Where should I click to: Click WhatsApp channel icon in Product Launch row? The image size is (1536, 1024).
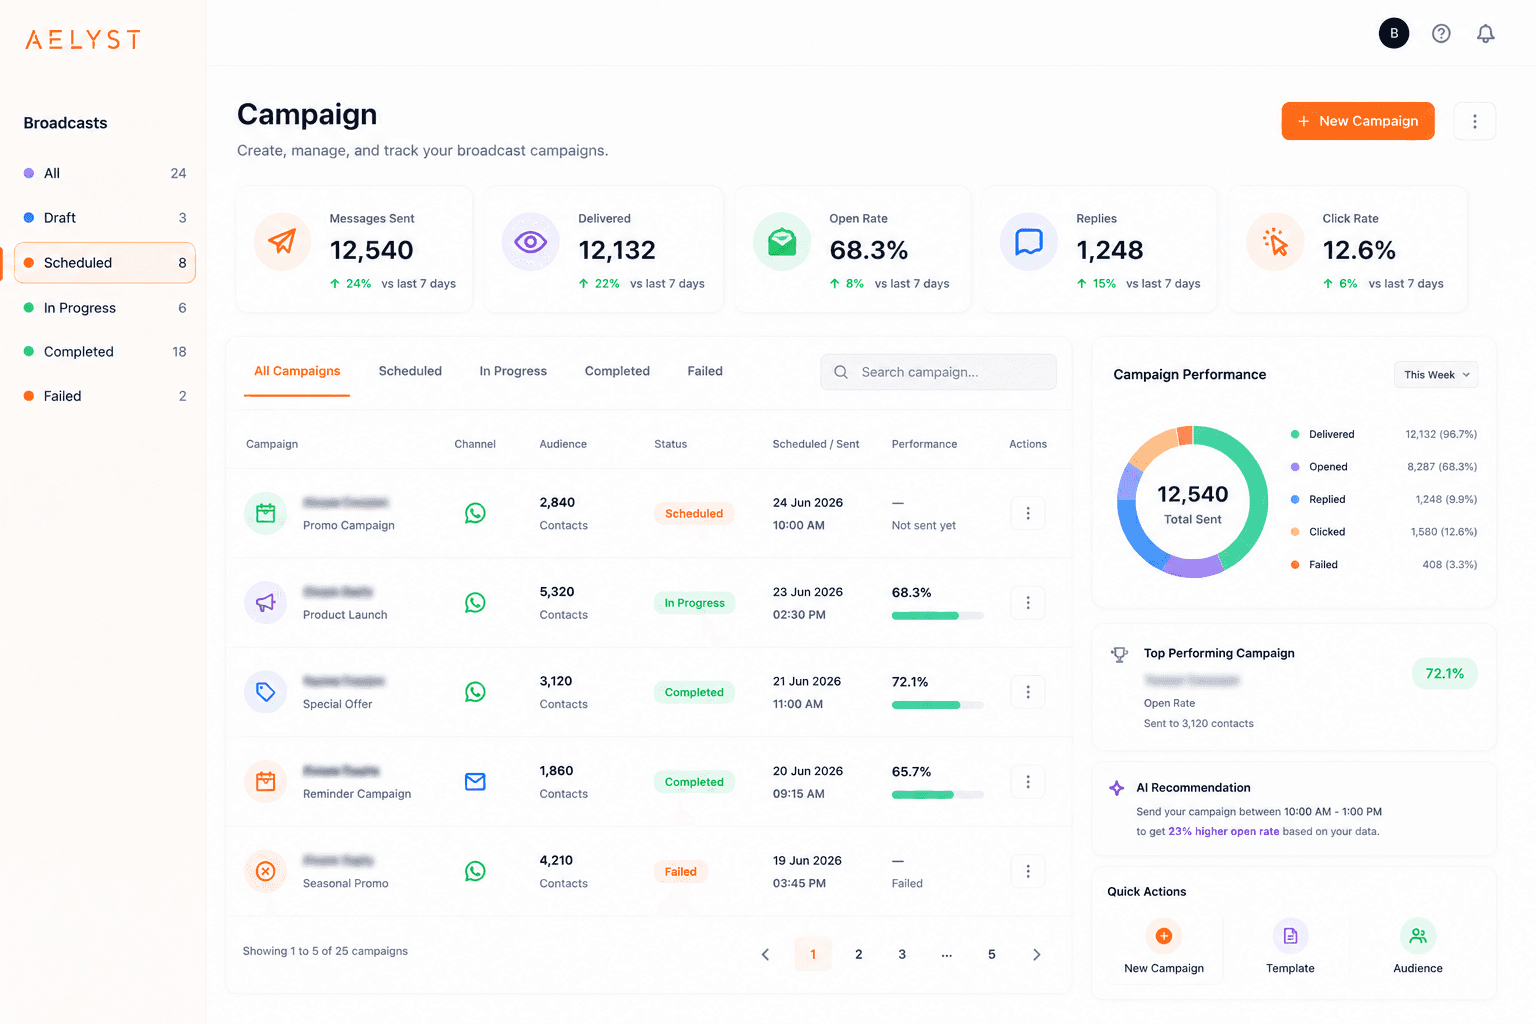coord(475,603)
